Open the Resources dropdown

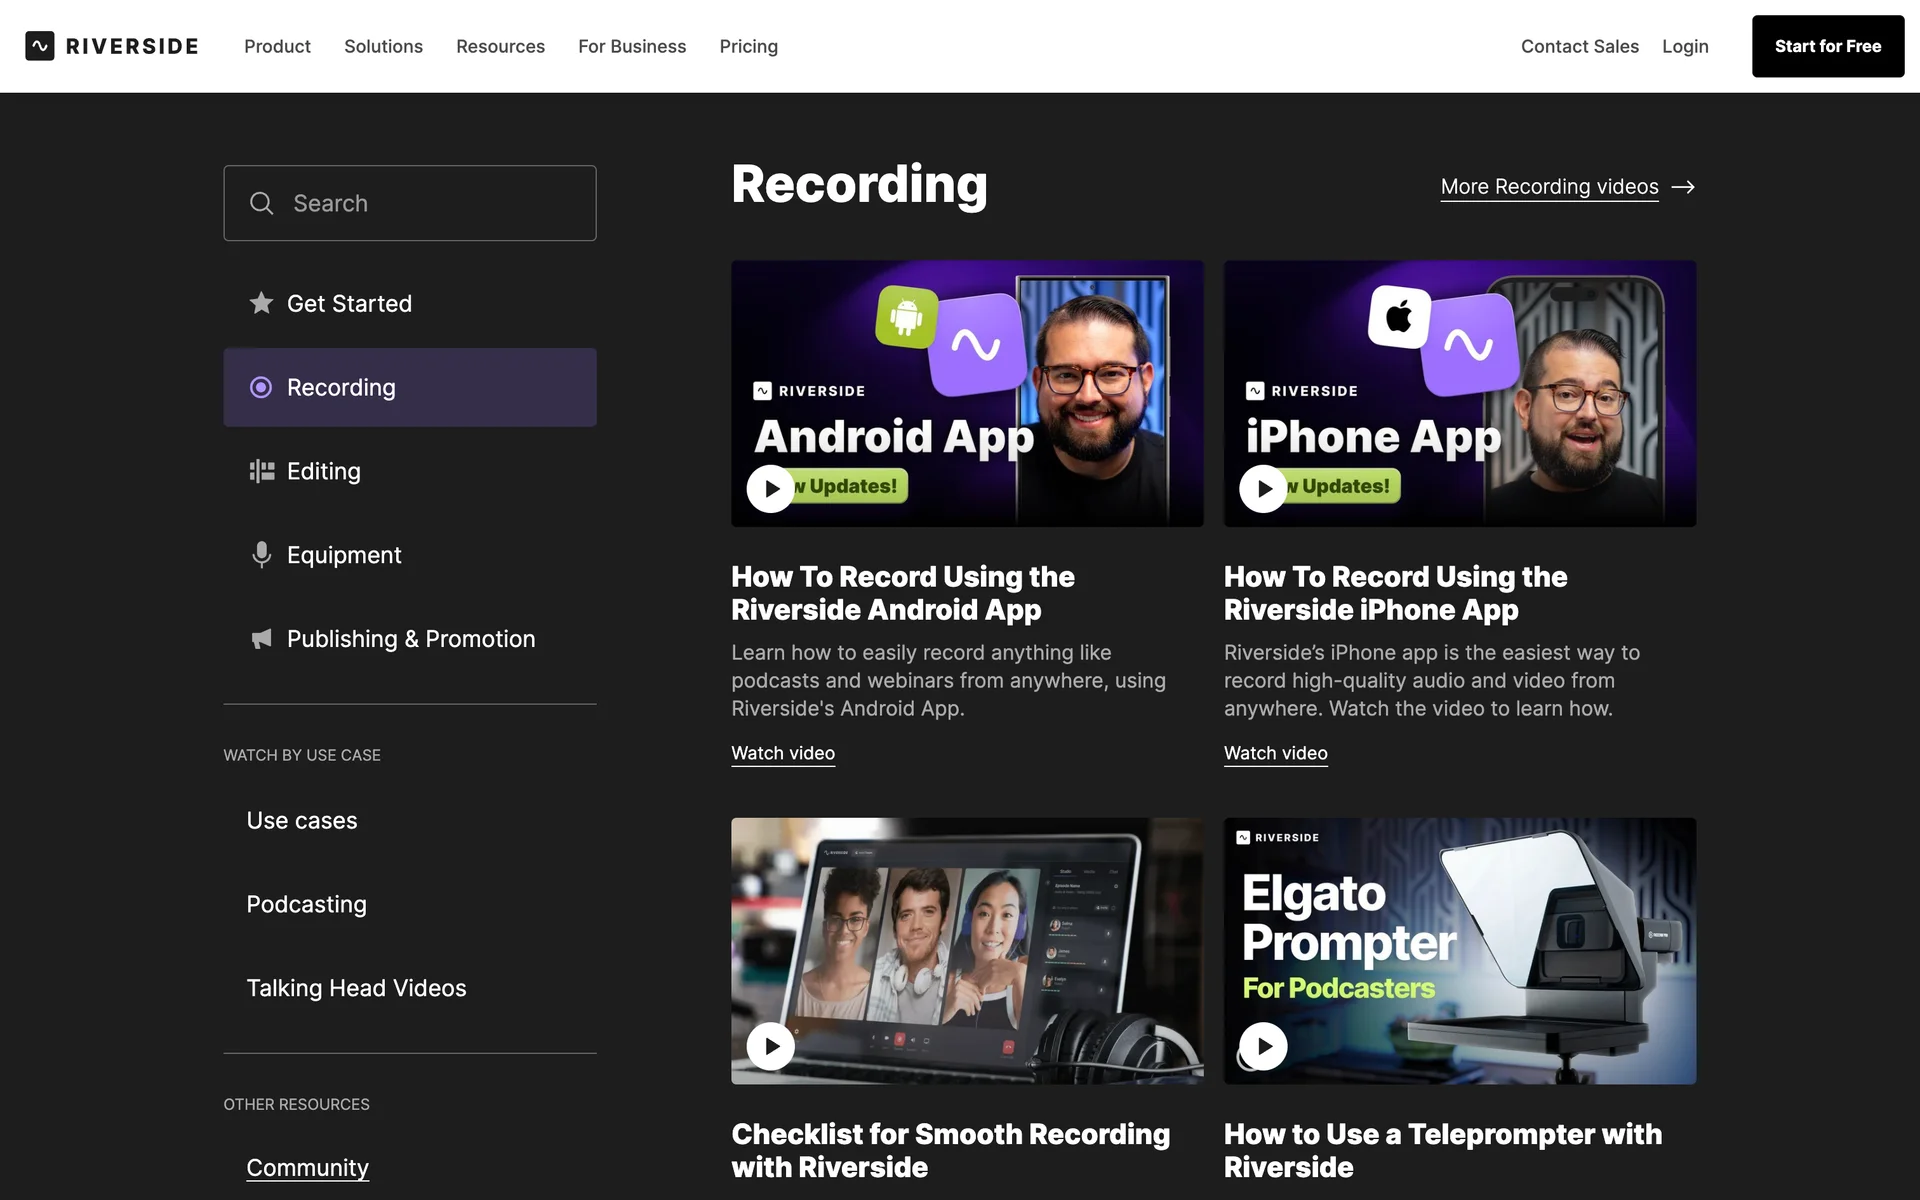point(500,46)
